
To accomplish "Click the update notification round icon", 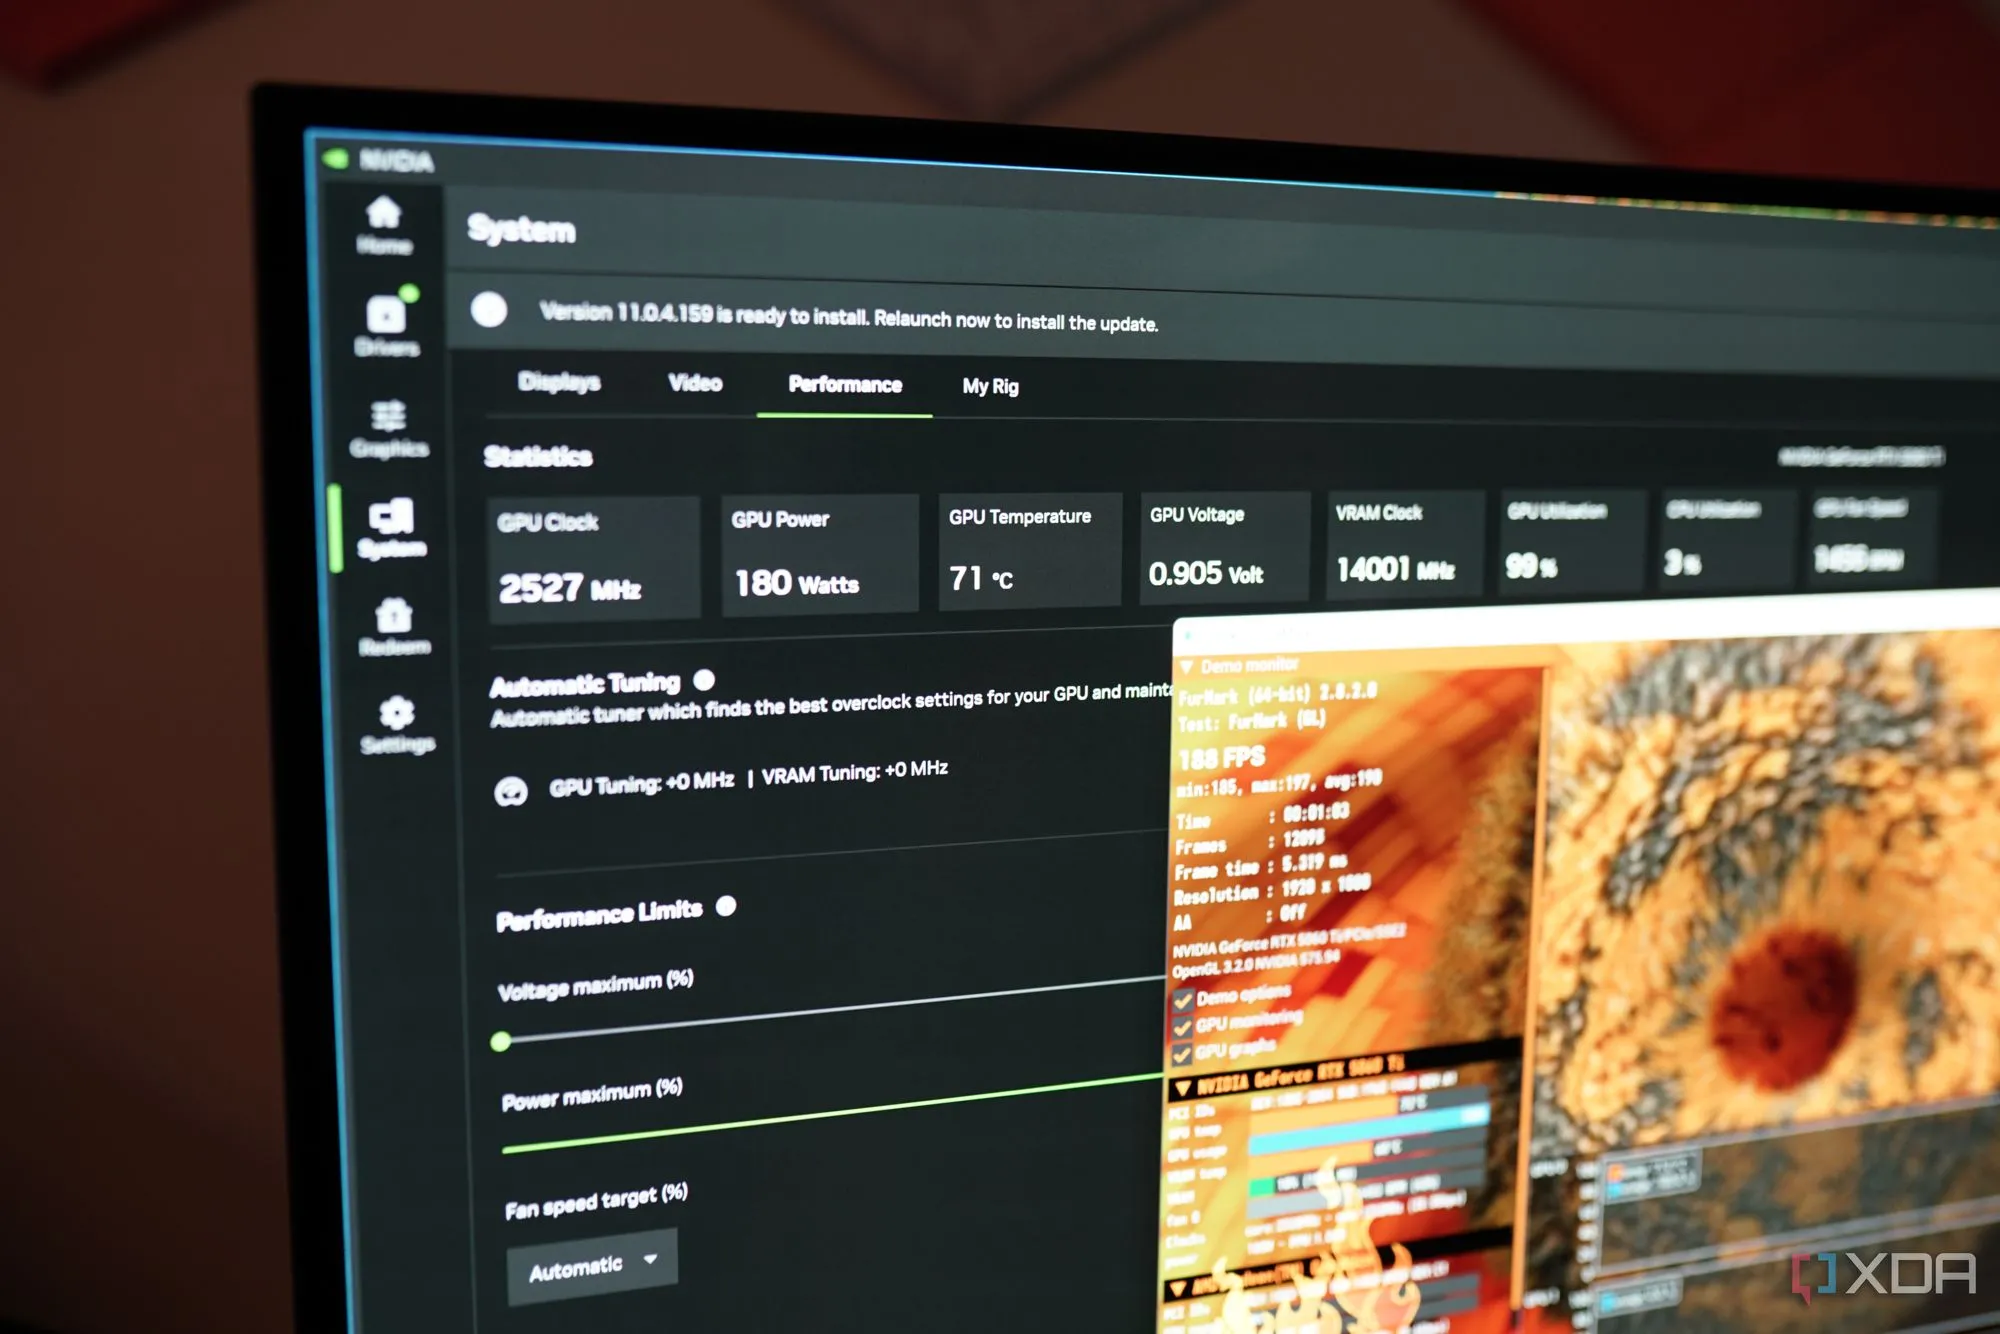I will (x=489, y=310).
